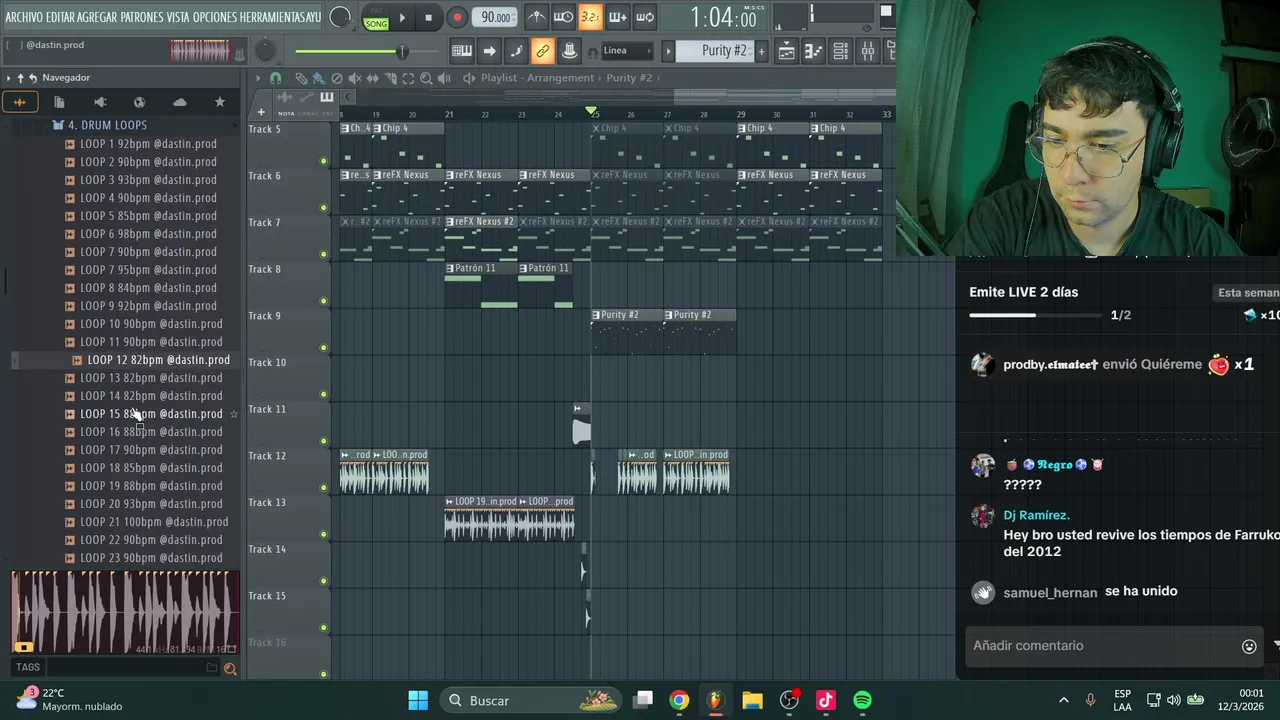Expand Navegador options arrow
The height and width of the screenshot is (720, 1280).
pos(9,78)
